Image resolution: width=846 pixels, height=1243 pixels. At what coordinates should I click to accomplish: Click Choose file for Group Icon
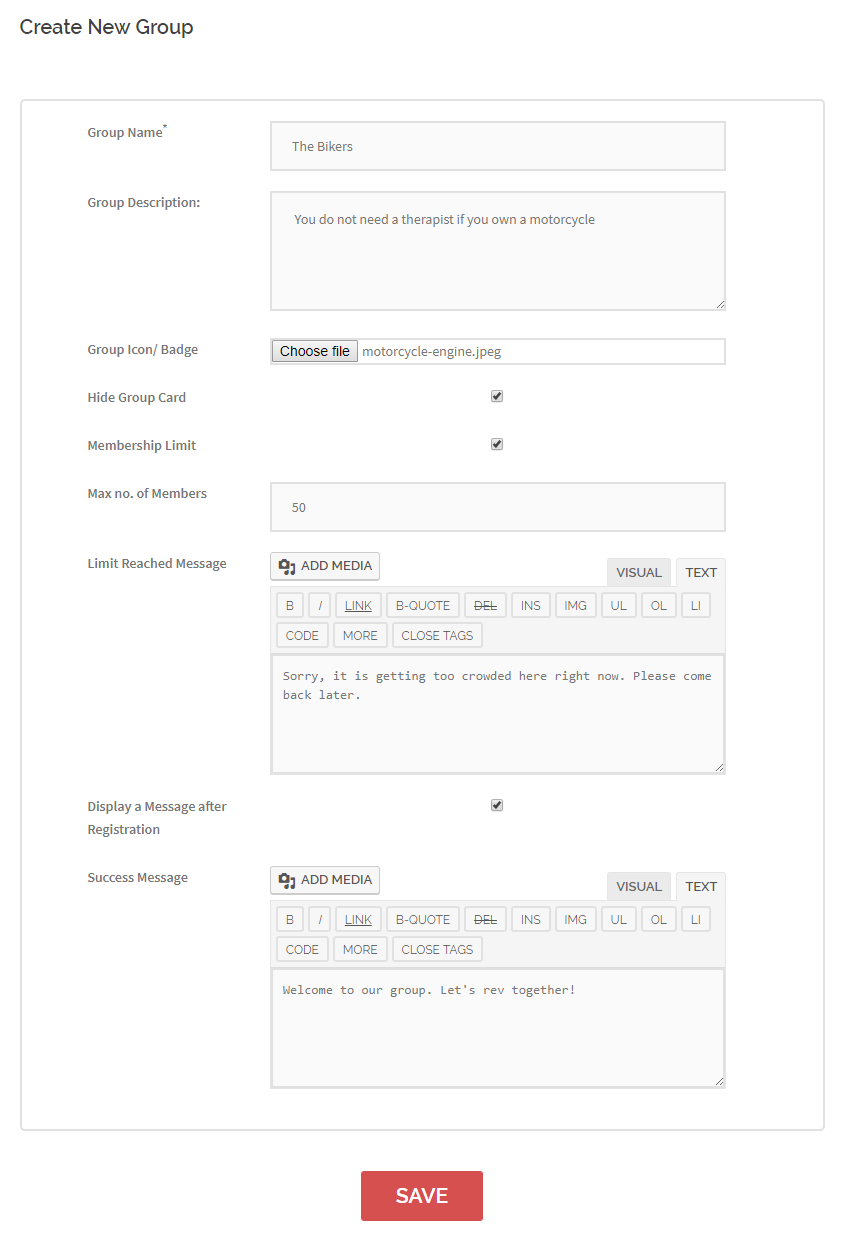click(x=314, y=351)
